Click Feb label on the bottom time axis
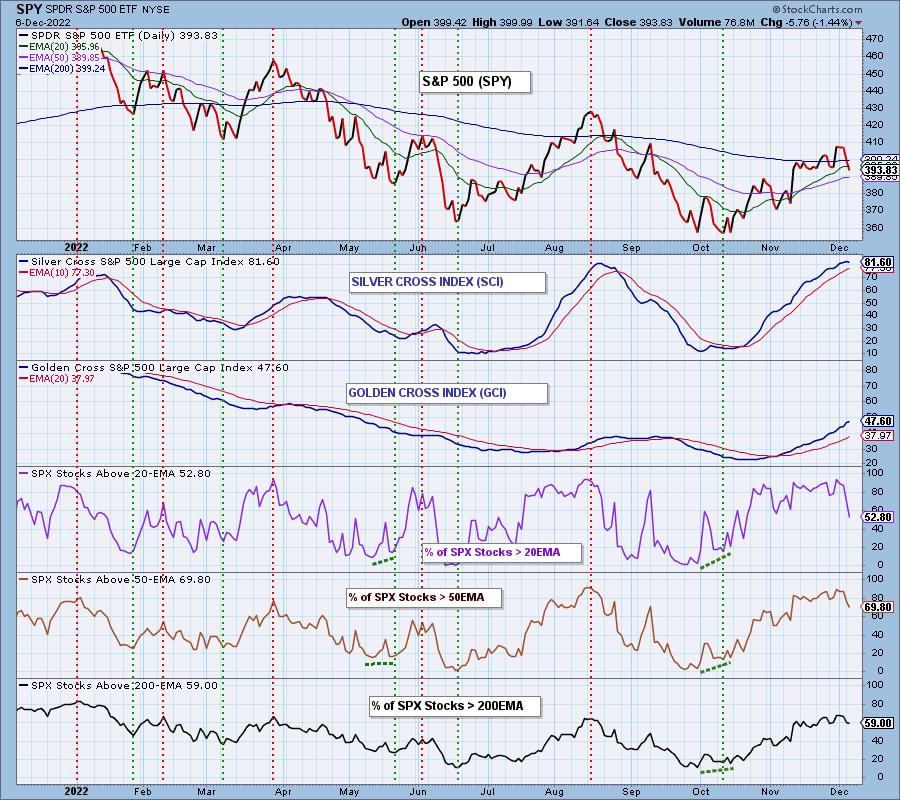The width and height of the screenshot is (900, 800). [x=142, y=791]
